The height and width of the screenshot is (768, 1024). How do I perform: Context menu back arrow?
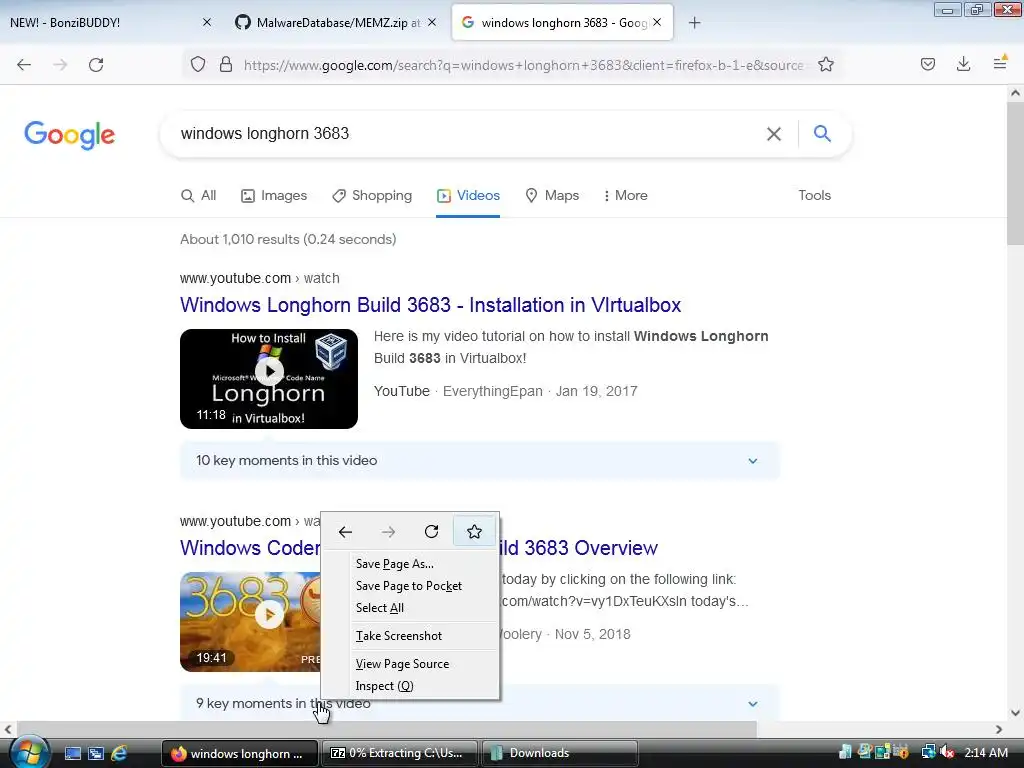pos(345,532)
